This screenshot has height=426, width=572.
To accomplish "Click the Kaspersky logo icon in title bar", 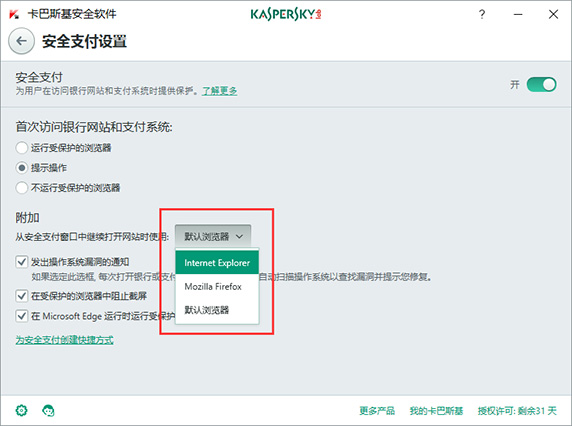I will tap(14, 14).
